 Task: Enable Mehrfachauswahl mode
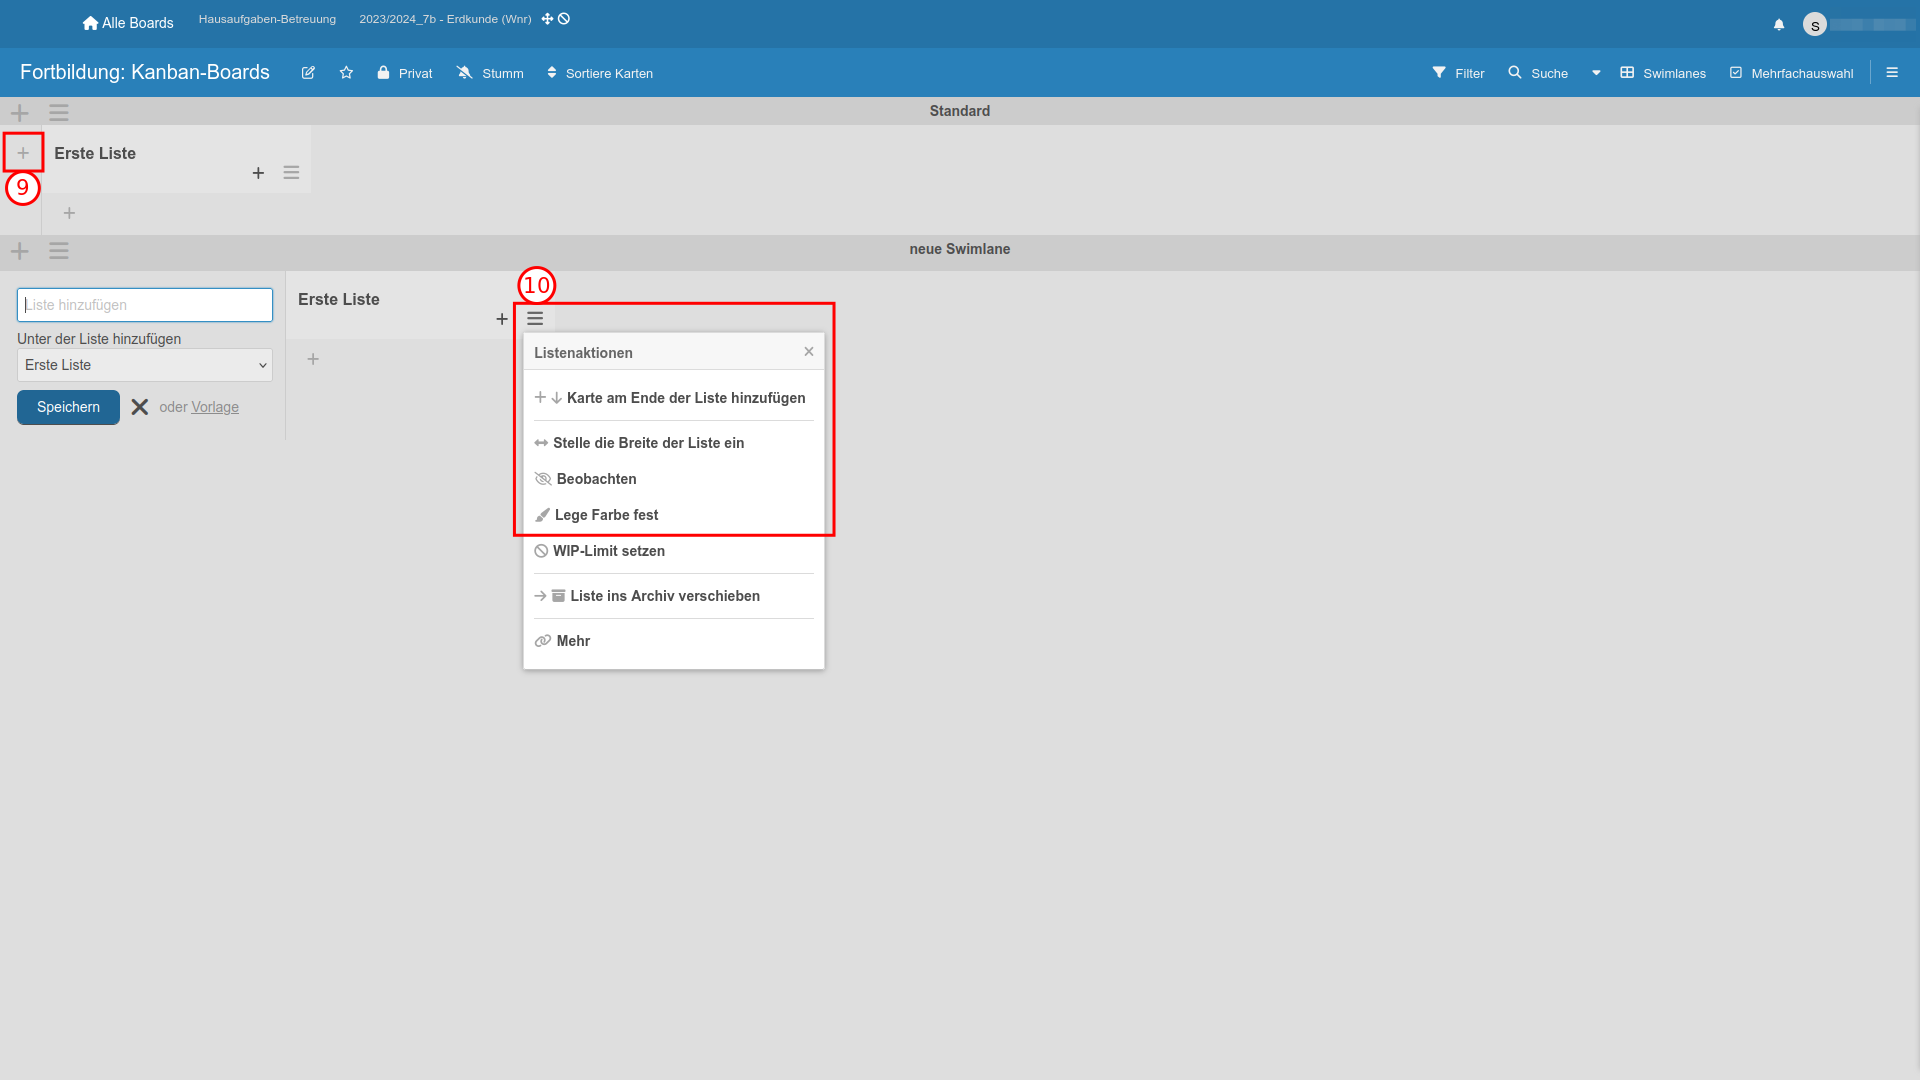click(x=1791, y=73)
